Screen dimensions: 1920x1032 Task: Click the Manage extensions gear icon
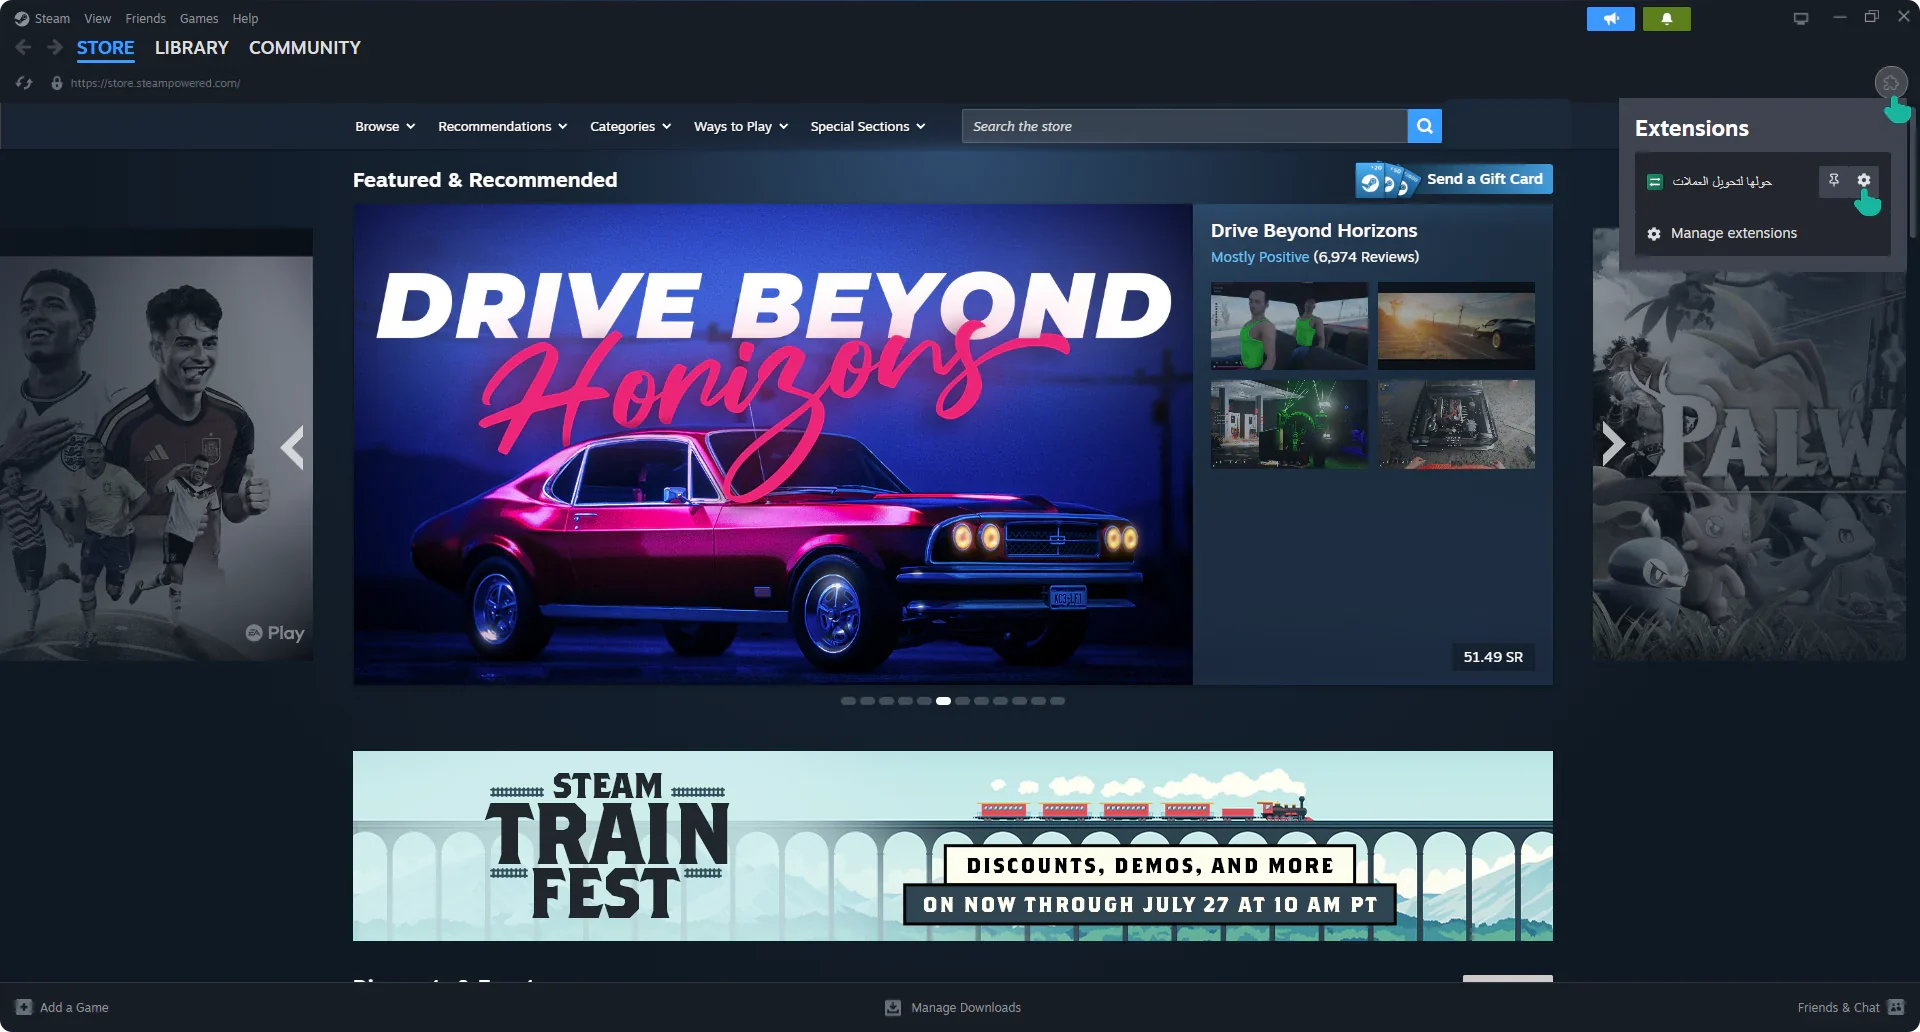[1654, 233]
